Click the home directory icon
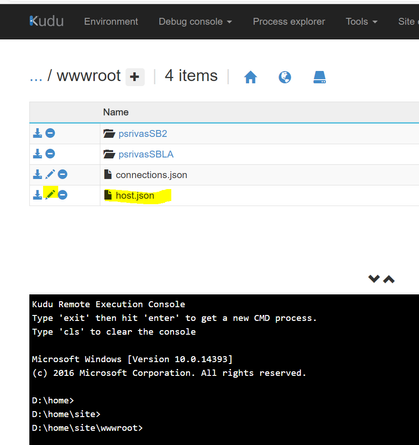The image size is (419, 445). click(x=250, y=77)
